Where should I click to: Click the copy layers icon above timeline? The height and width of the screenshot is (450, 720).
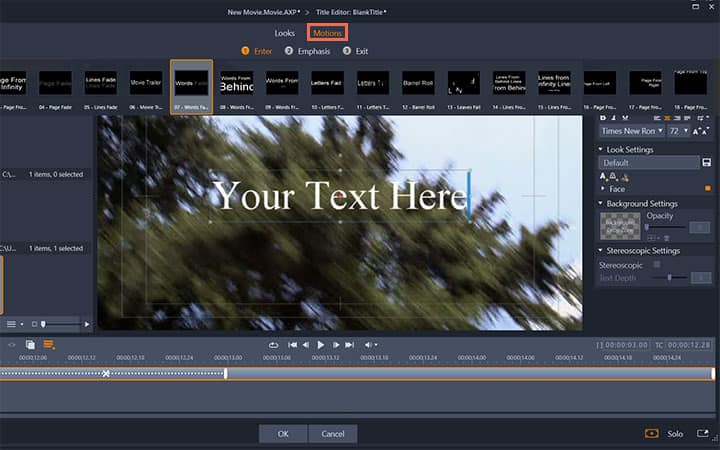pos(30,344)
